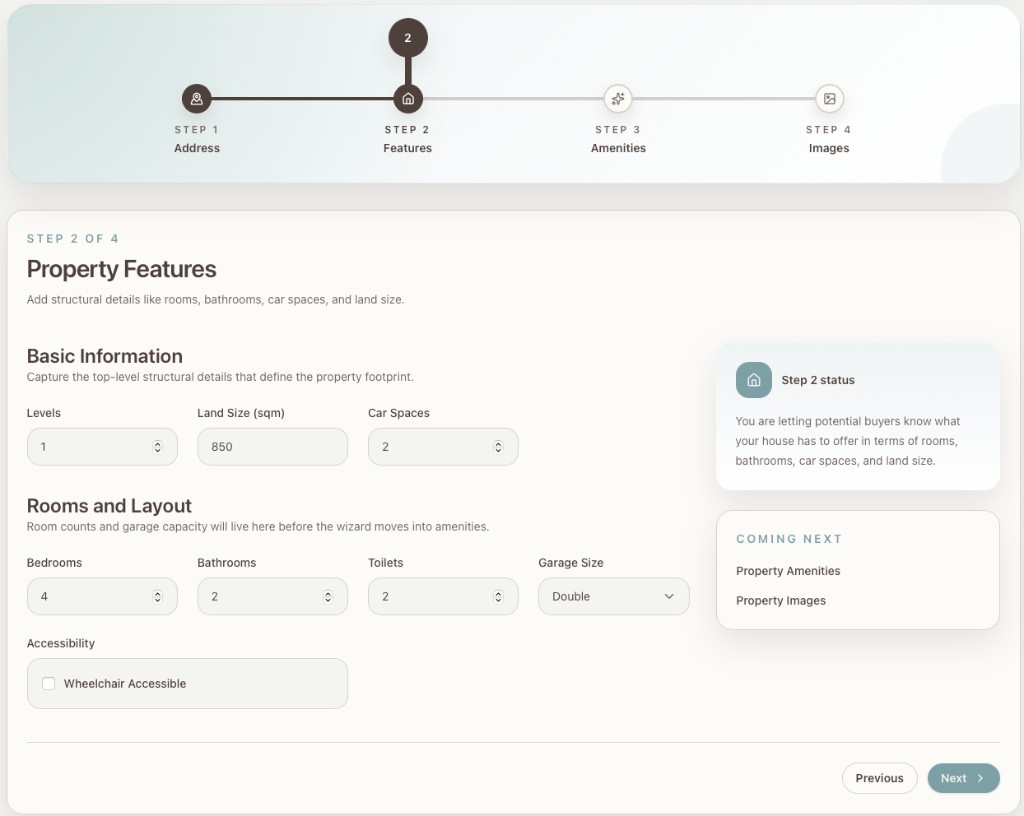
Task: Click the Wheelchair Accessible label text
Action: (125, 683)
